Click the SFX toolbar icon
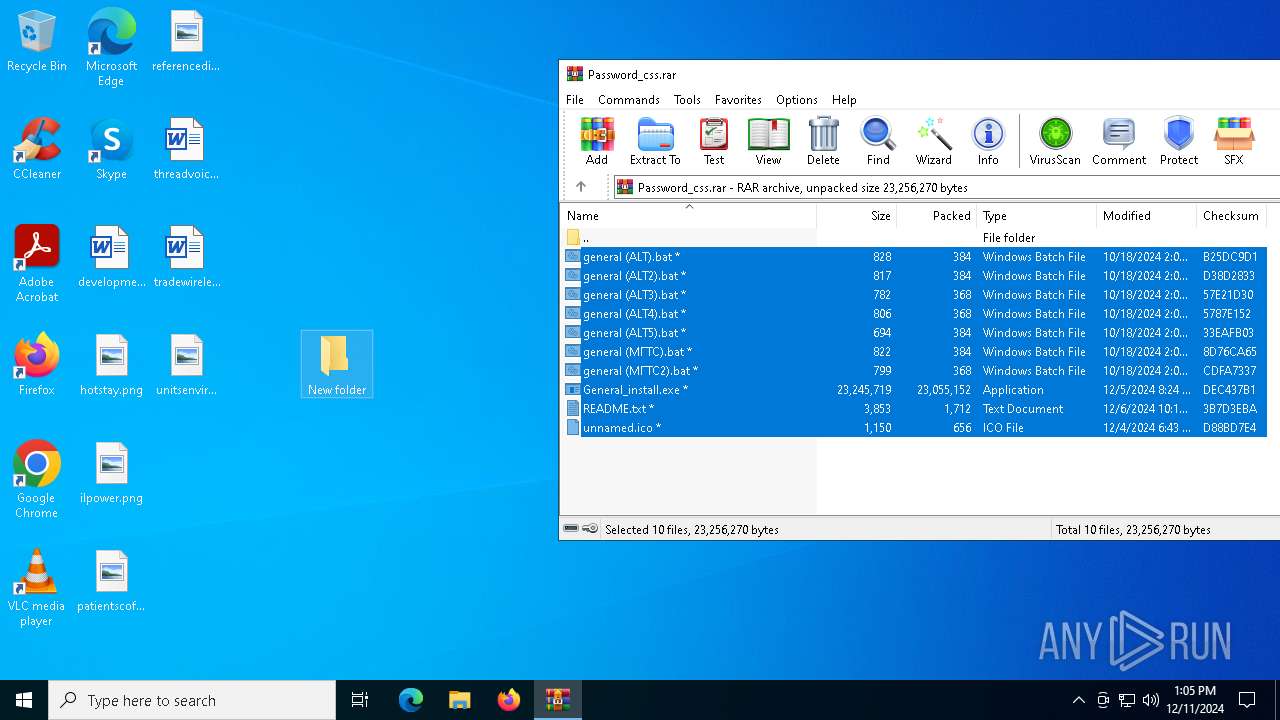The width and height of the screenshot is (1280, 720). coord(1234,141)
